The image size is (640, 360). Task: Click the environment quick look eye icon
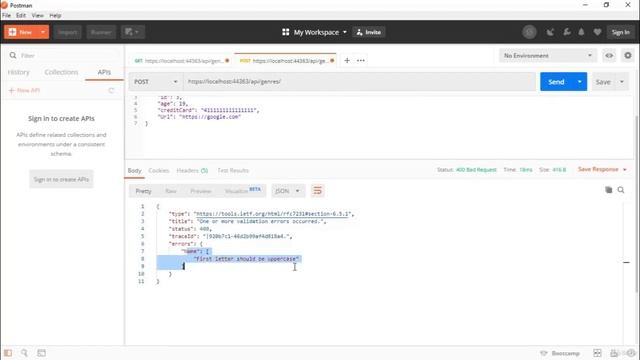[609, 56]
